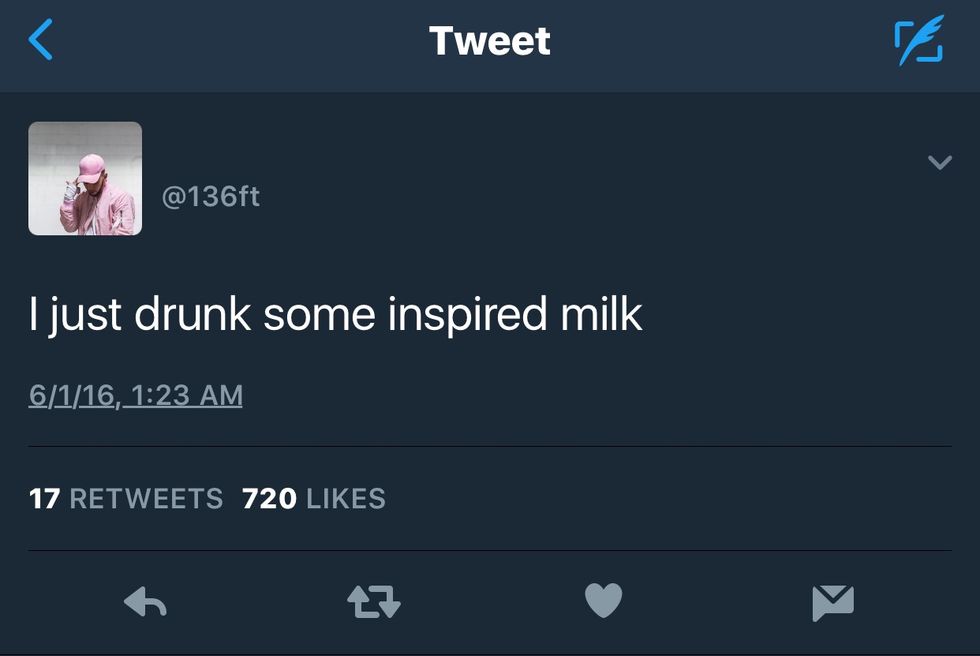View the 17 retweets count number
Viewport: 980px width, 656px height.
coord(44,498)
